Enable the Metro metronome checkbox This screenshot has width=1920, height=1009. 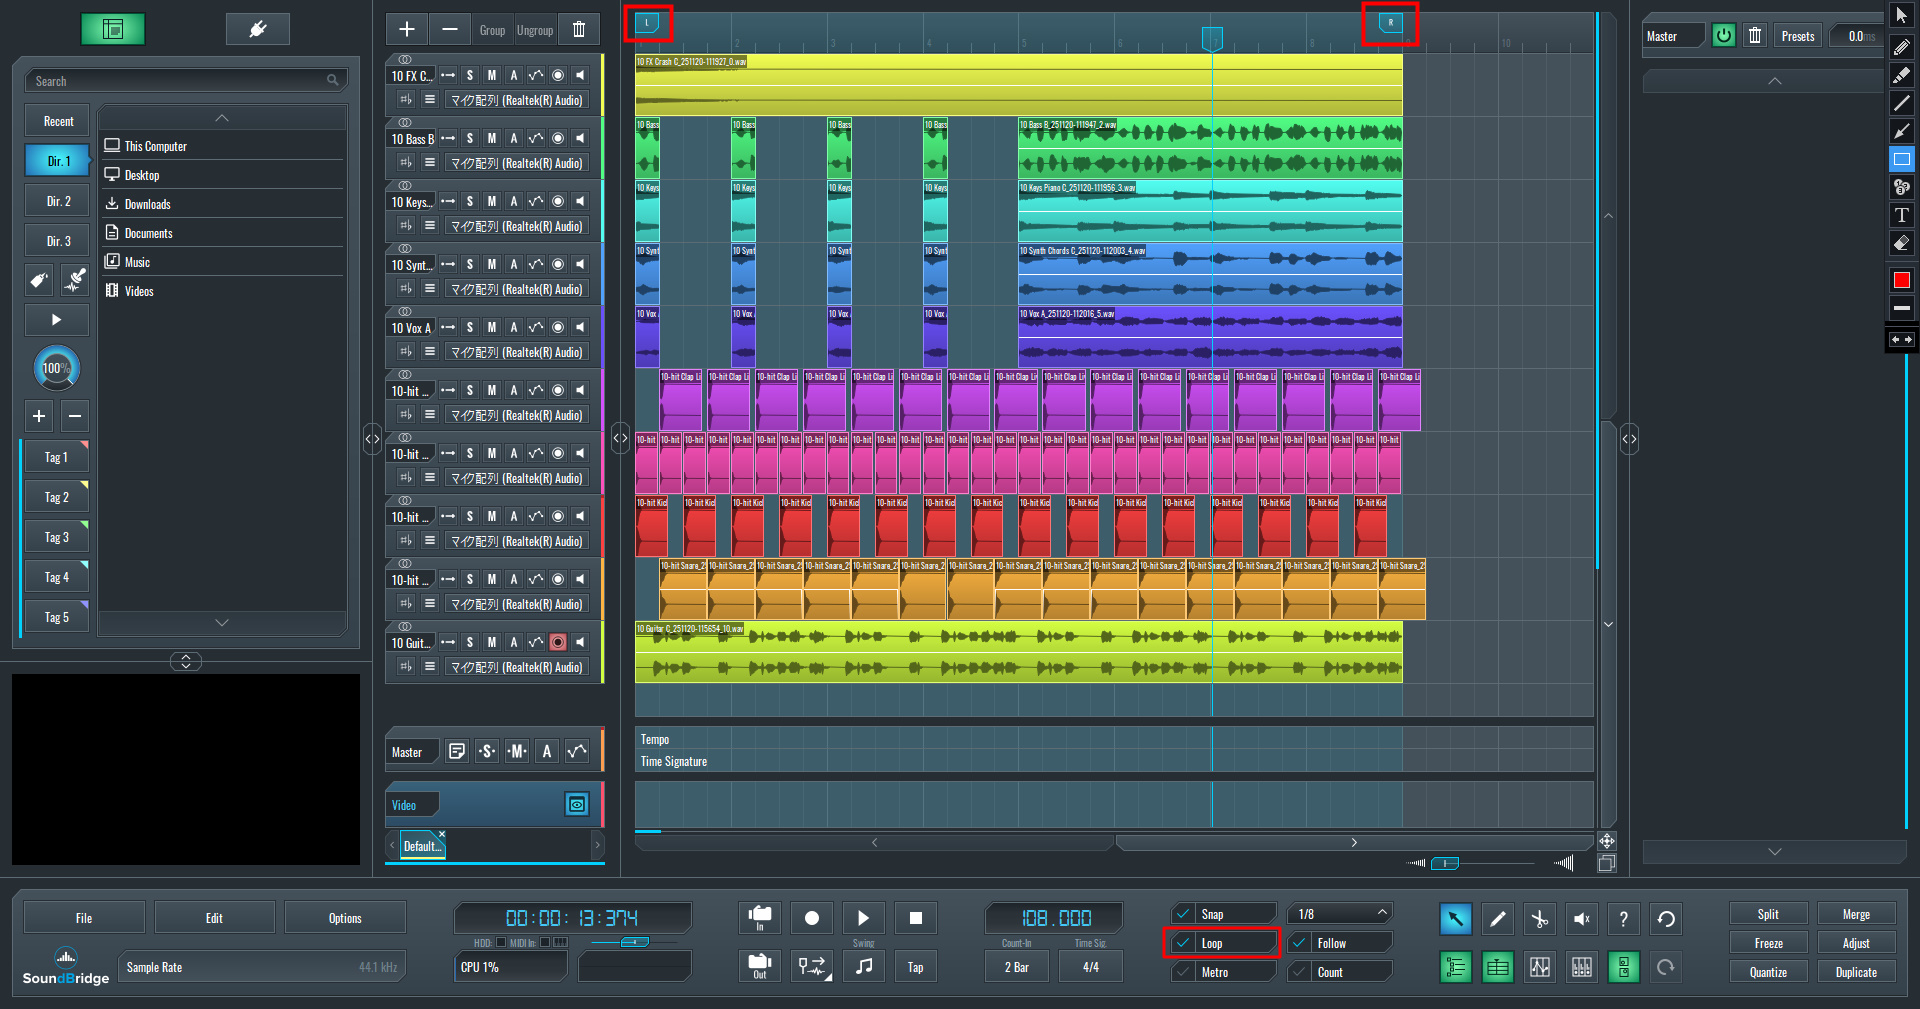1184,972
